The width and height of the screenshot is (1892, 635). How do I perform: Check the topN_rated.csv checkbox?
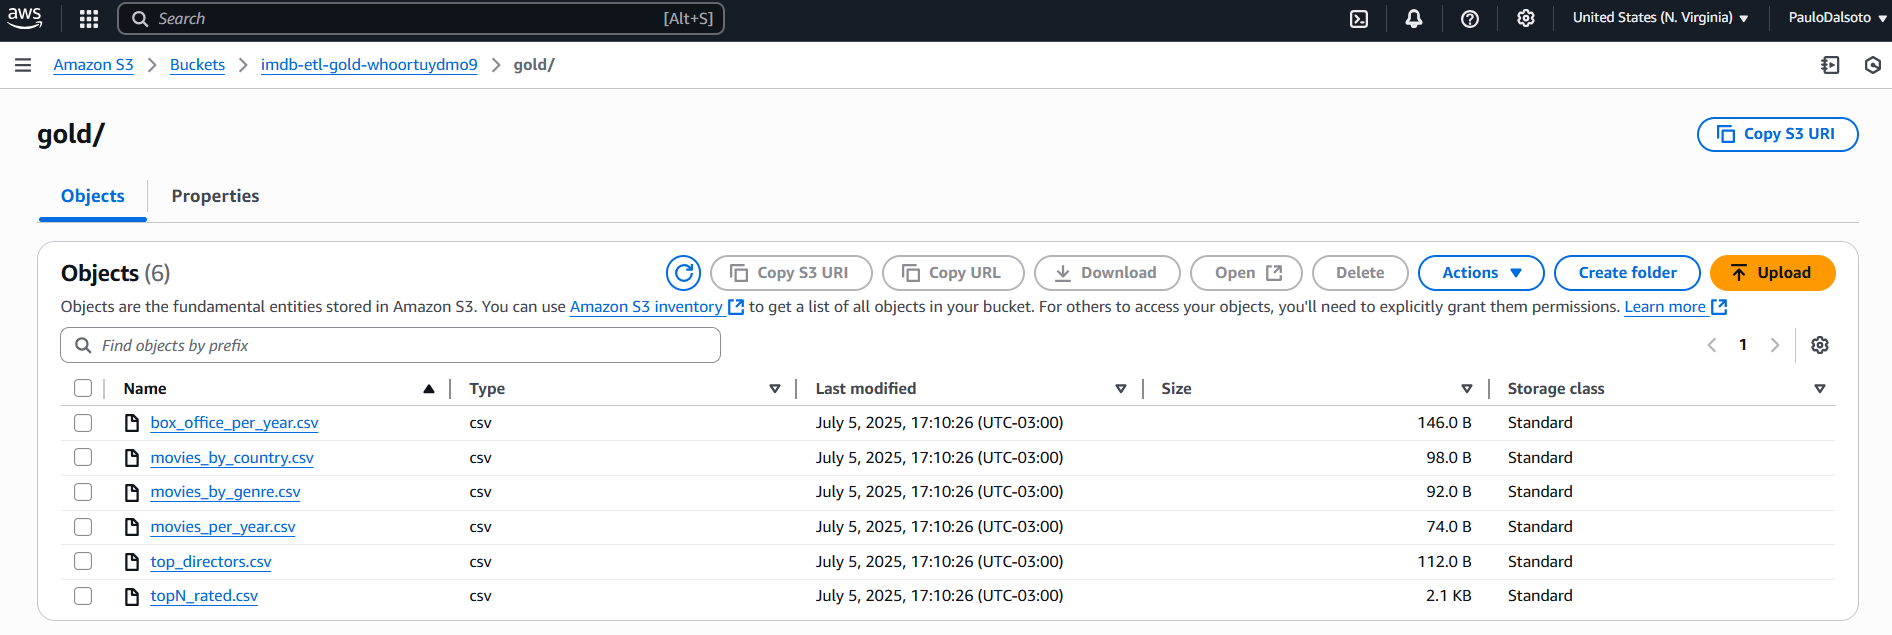(x=83, y=596)
